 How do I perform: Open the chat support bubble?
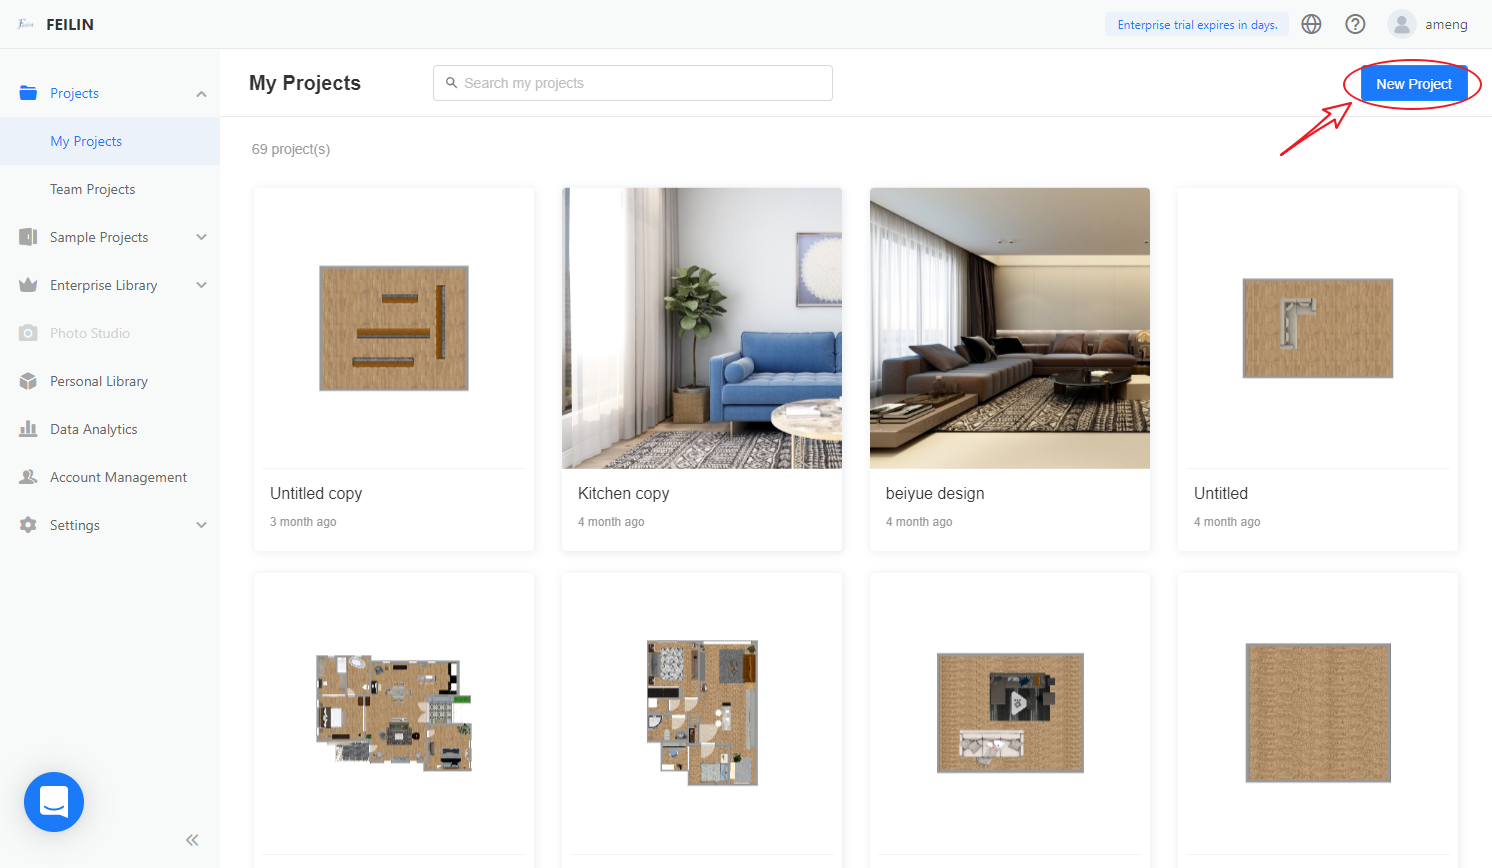pyautogui.click(x=54, y=802)
